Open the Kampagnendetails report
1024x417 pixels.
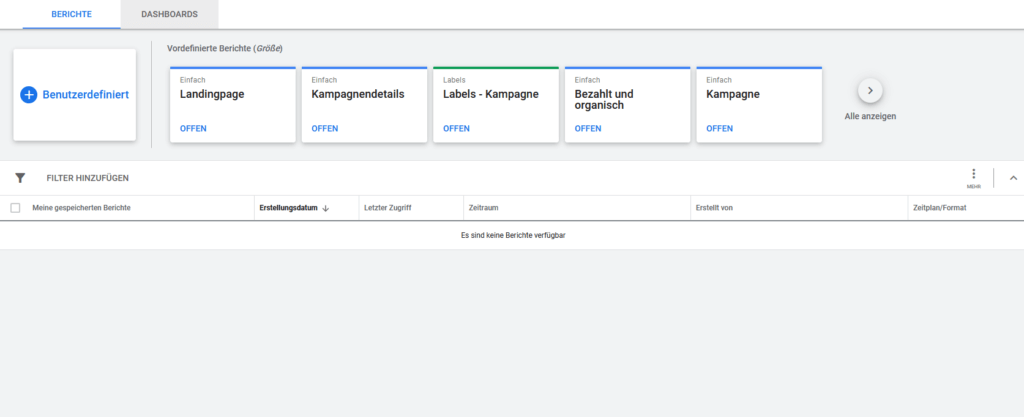click(x=325, y=128)
